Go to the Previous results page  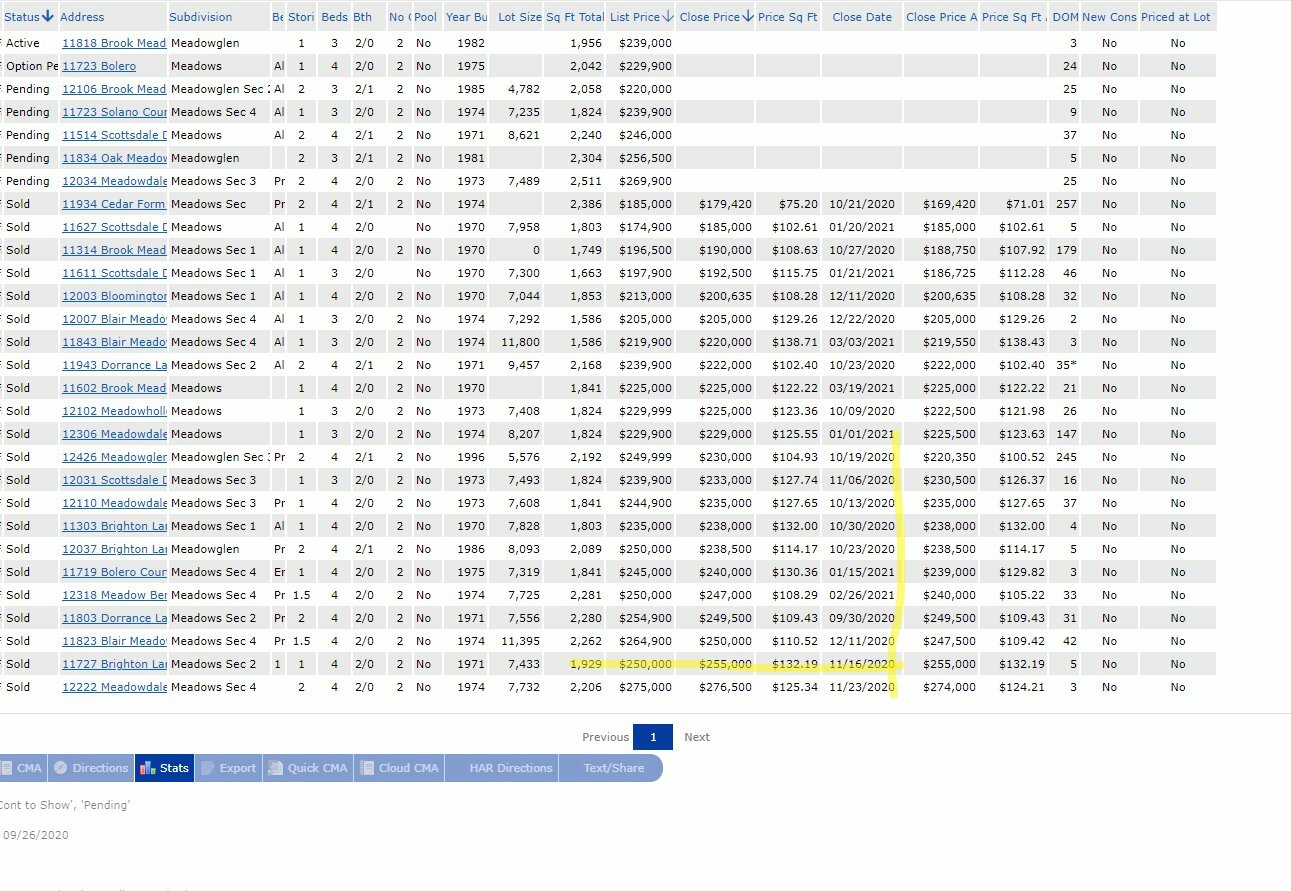[605, 737]
